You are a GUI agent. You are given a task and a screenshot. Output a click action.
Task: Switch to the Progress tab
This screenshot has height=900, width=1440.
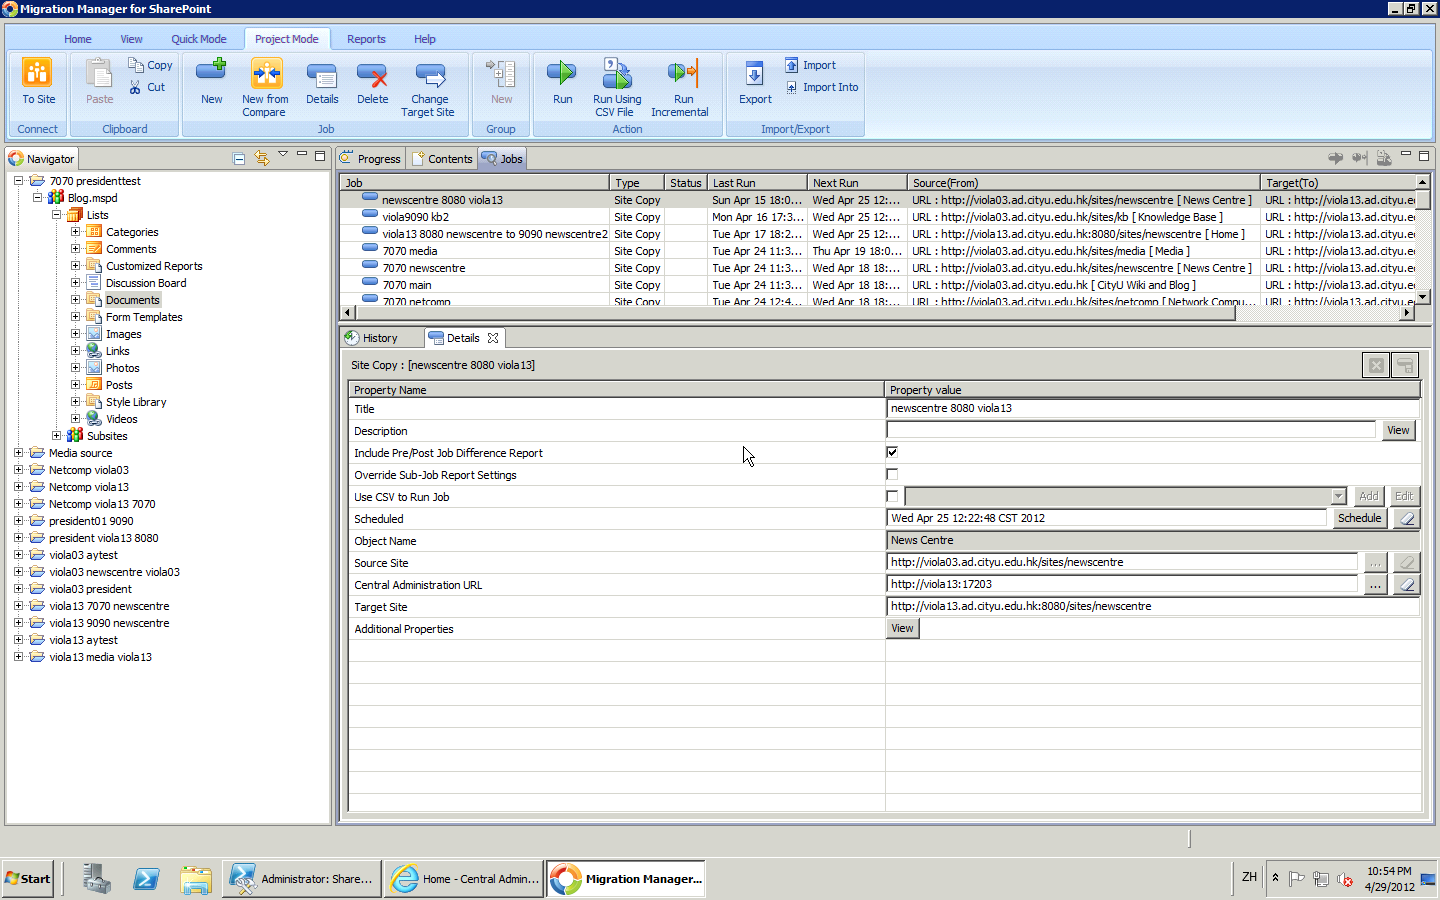click(x=370, y=158)
